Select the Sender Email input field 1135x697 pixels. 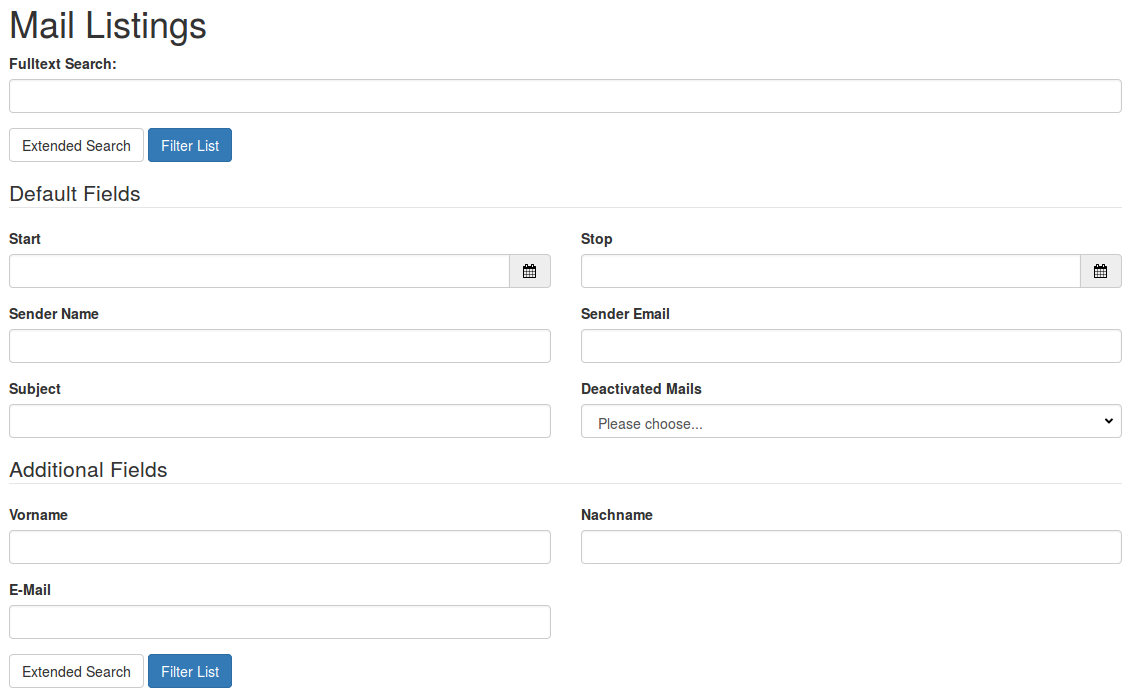point(850,346)
